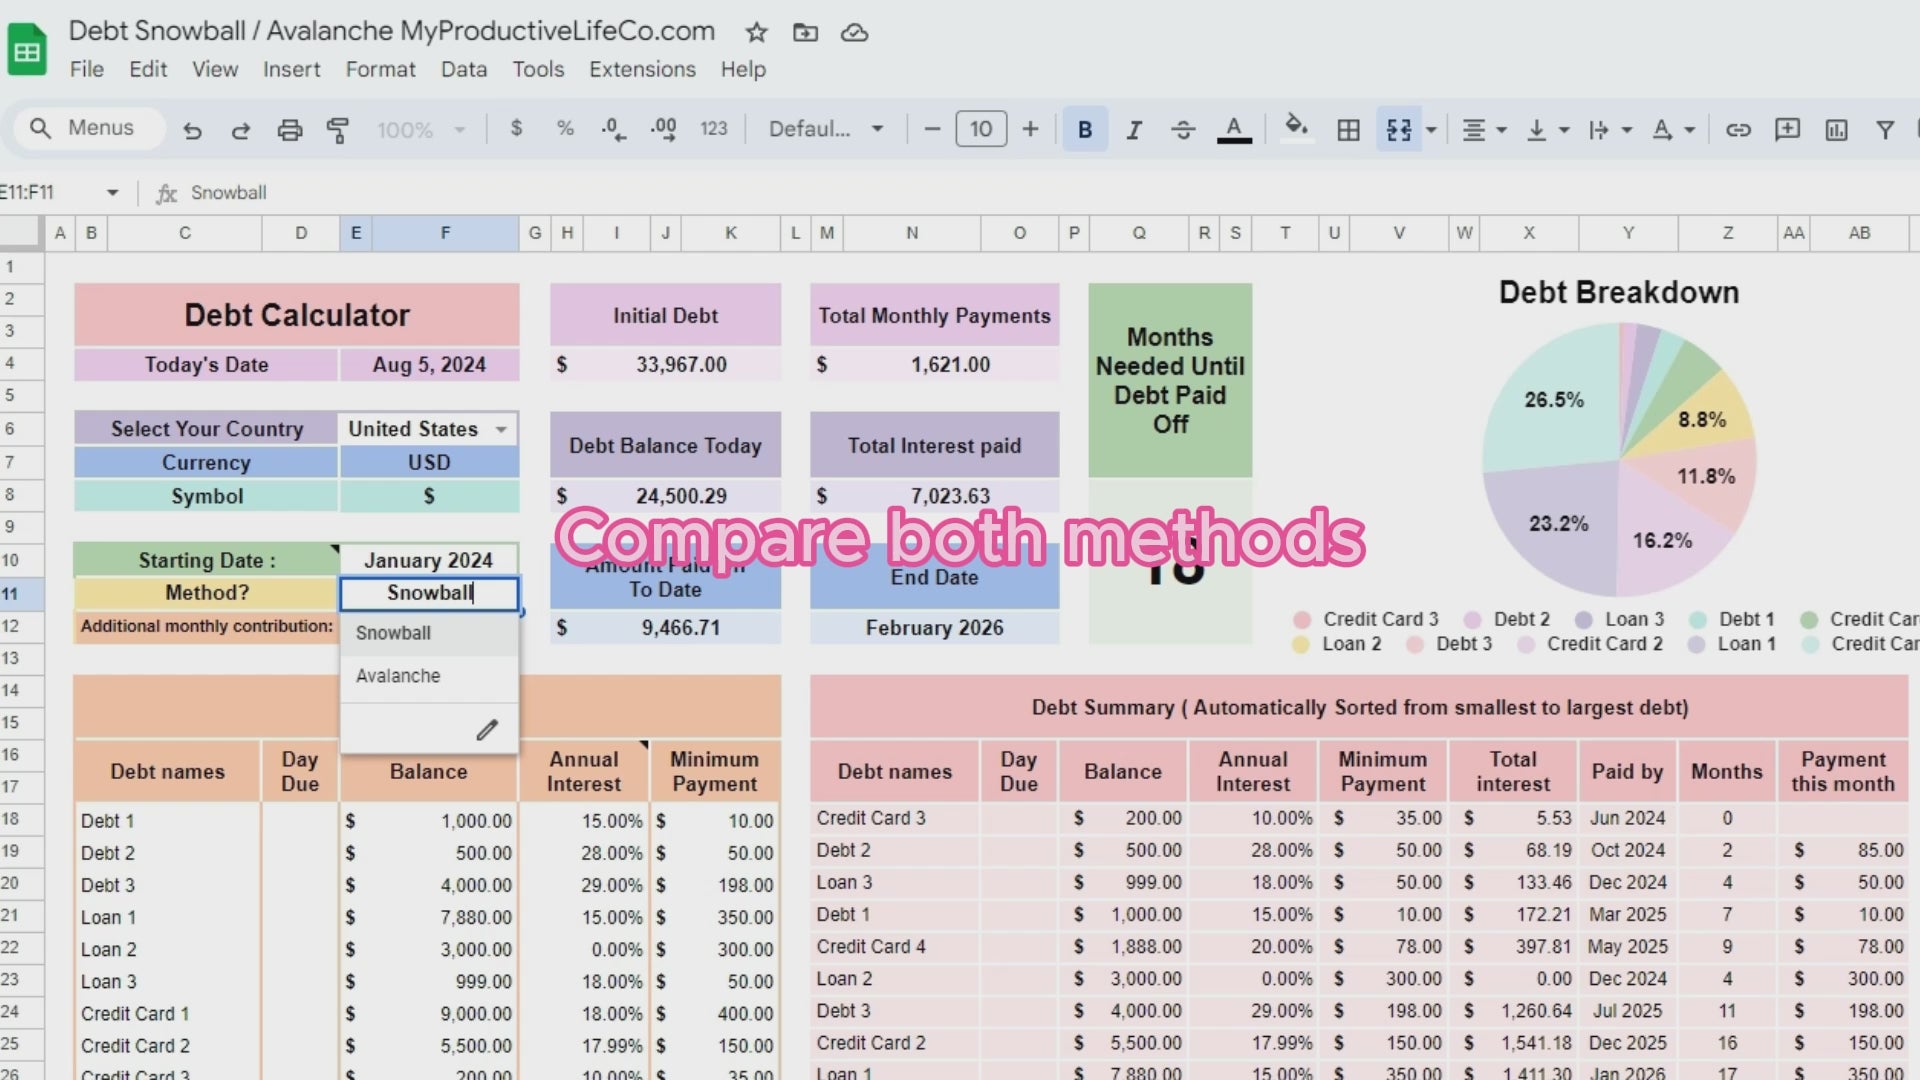Click the Print icon in the toolbar
This screenshot has width=1920, height=1080.
[289, 129]
